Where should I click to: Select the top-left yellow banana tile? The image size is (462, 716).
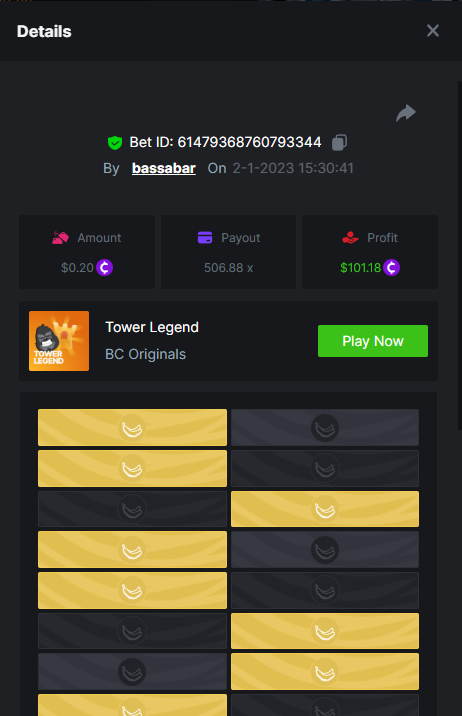click(x=132, y=427)
